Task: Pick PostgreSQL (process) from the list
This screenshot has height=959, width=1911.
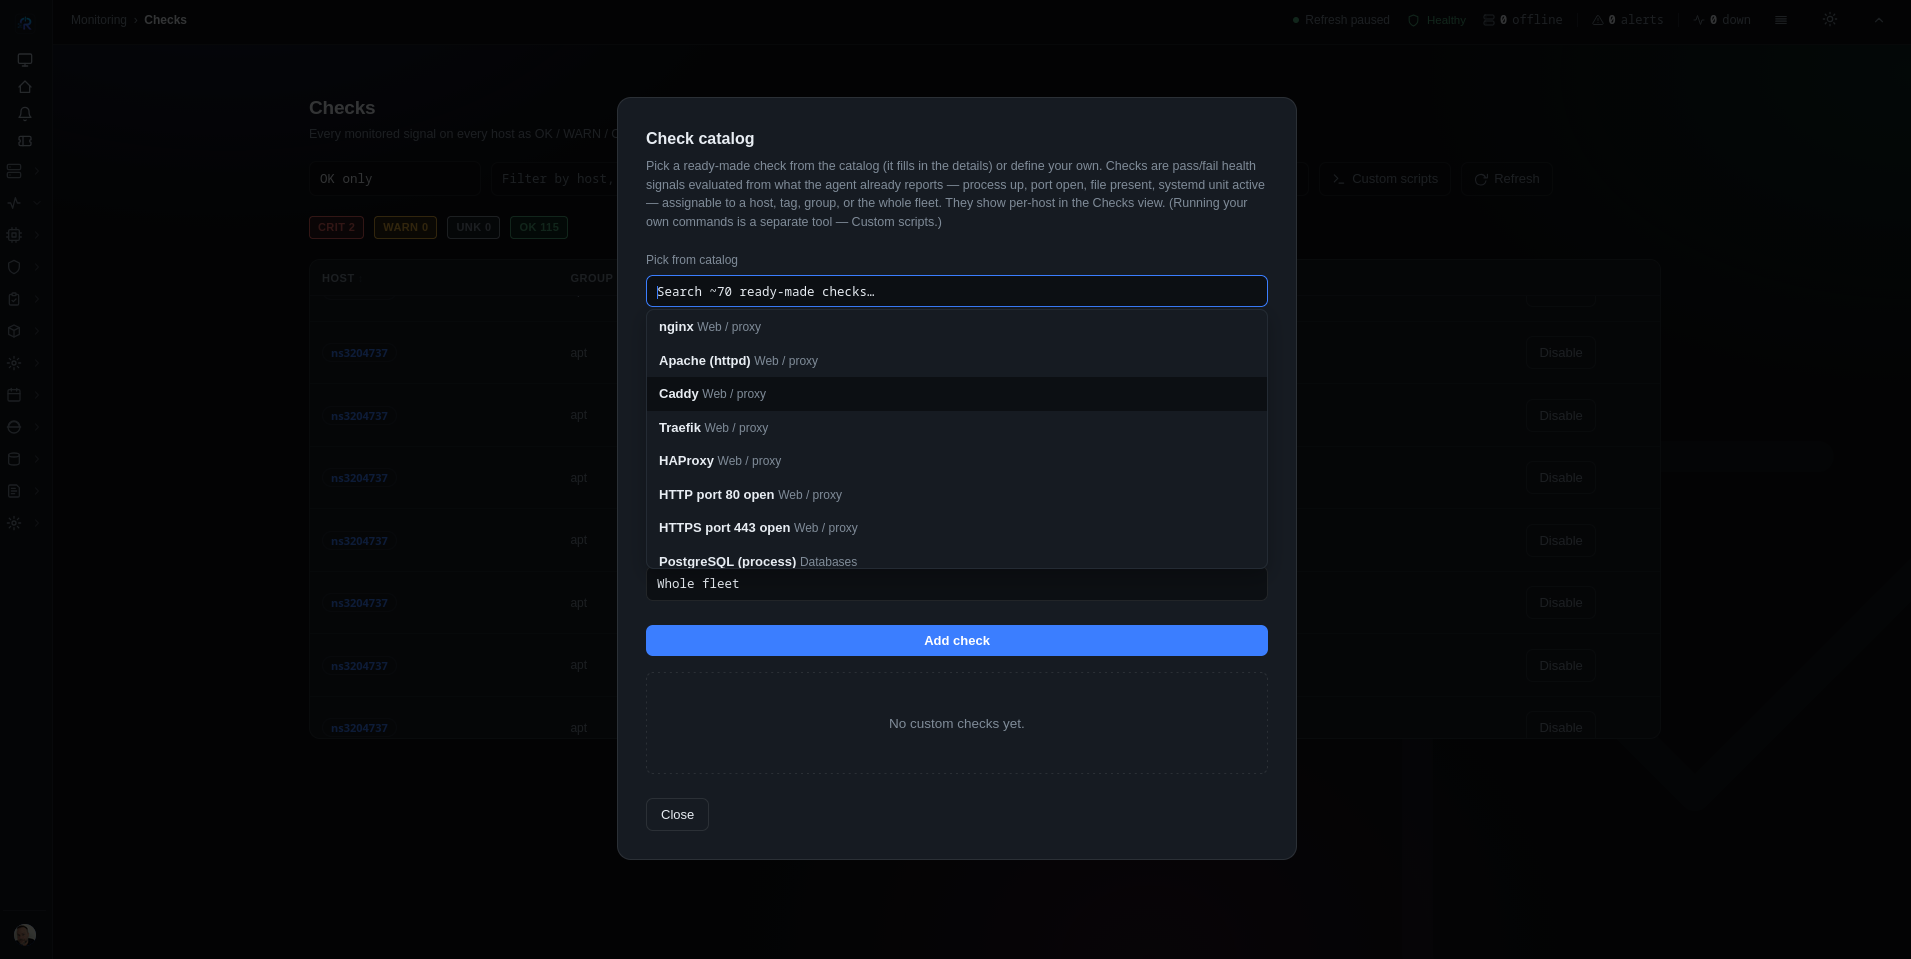Action: click(957, 558)
